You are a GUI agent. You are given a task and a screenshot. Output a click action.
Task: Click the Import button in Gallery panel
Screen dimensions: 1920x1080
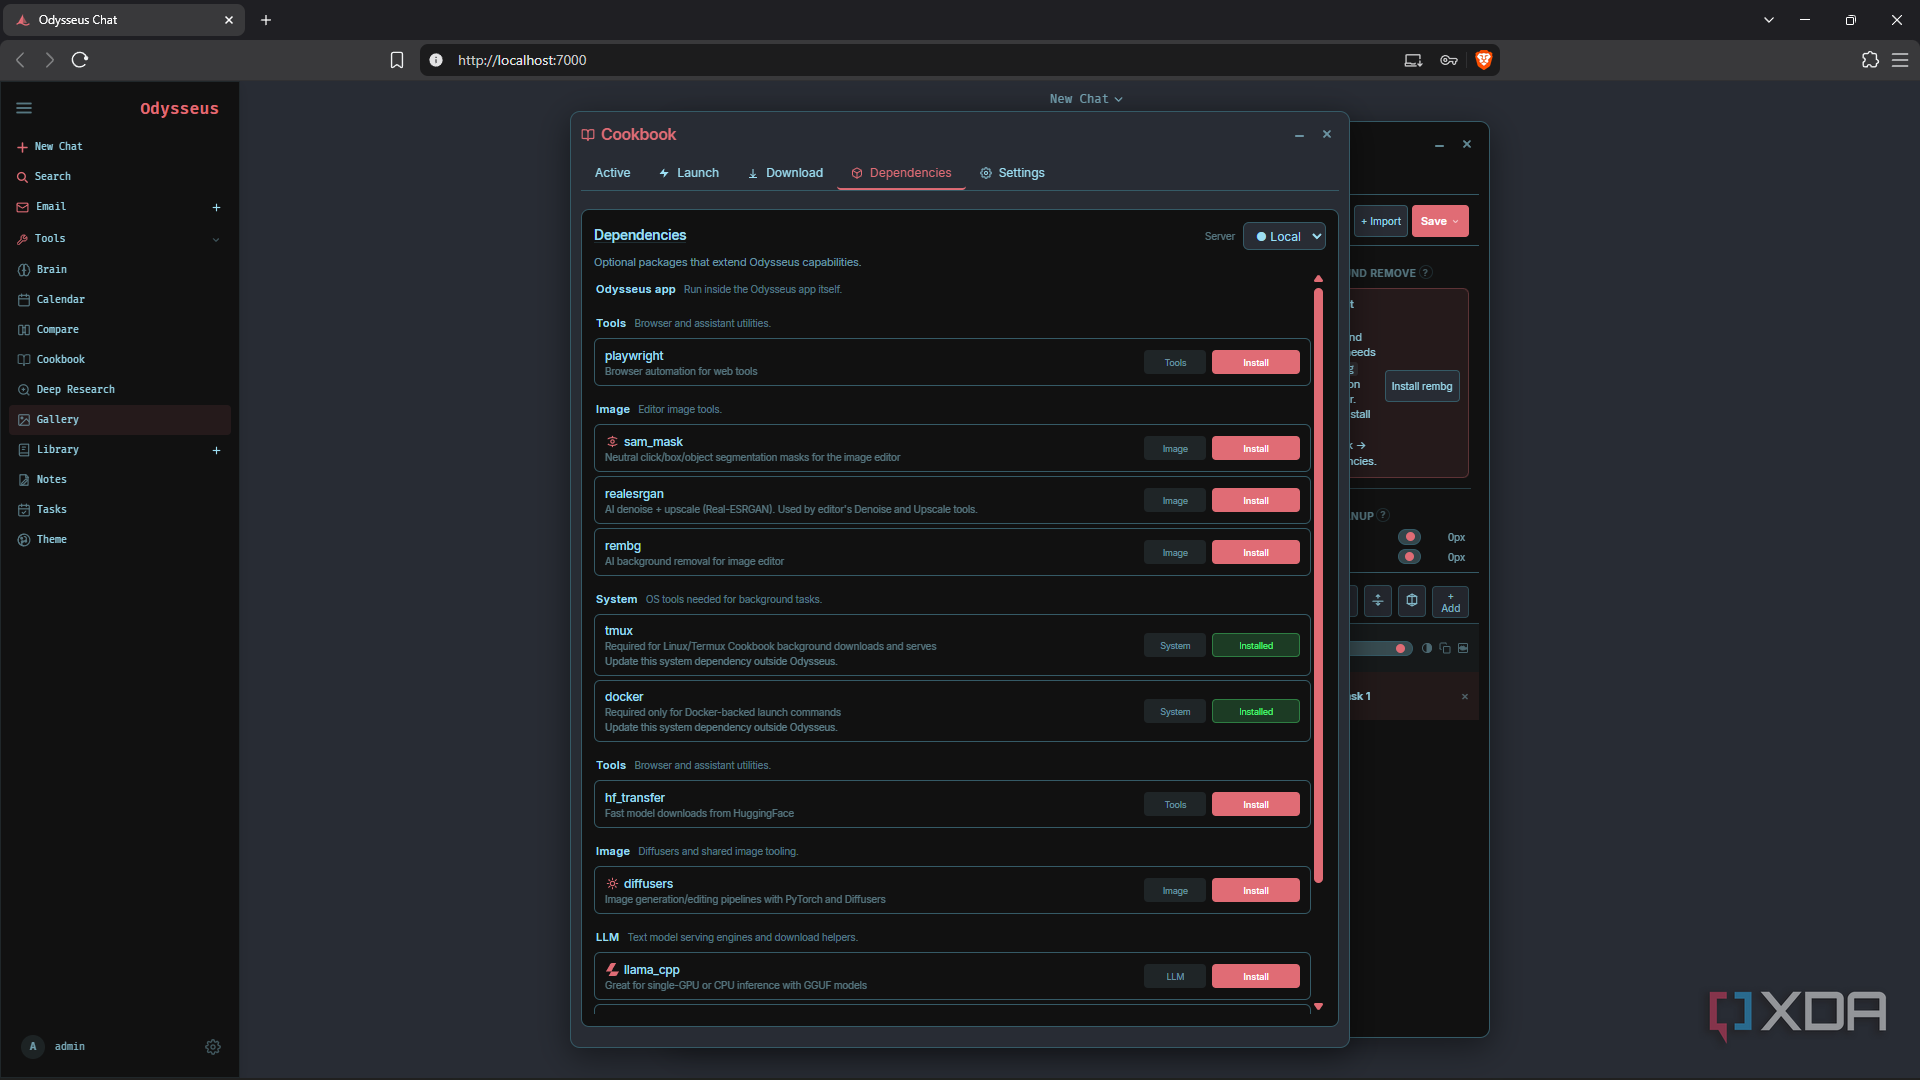pos(1381,222)
